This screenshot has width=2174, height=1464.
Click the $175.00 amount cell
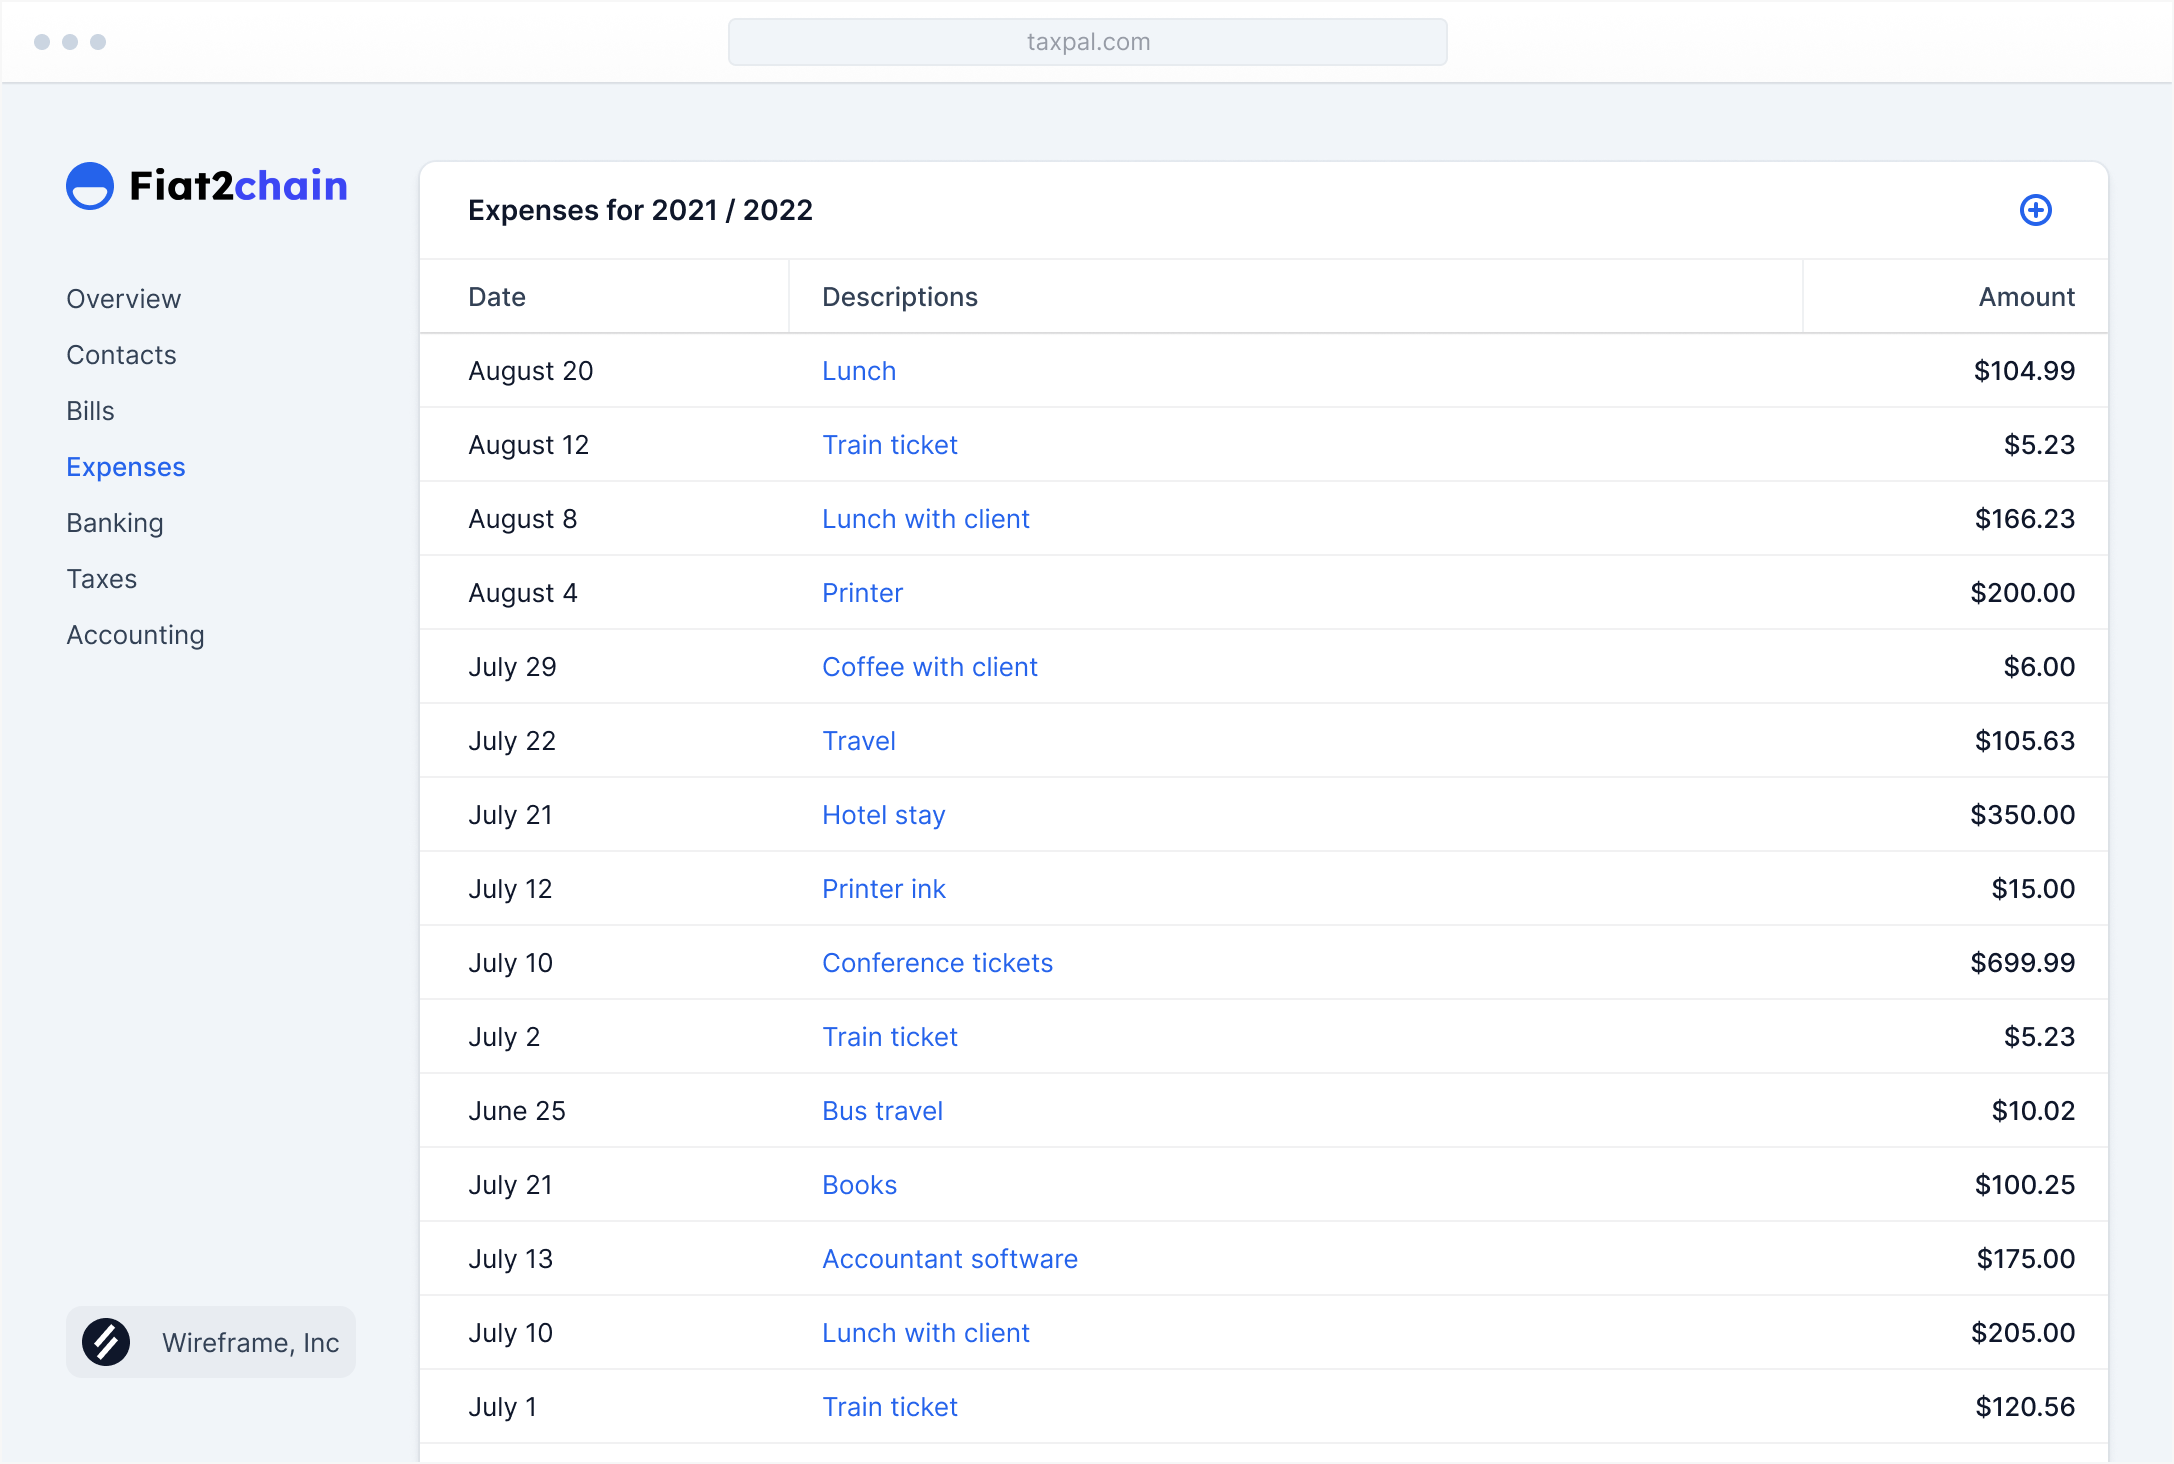click(2026, 1259)
